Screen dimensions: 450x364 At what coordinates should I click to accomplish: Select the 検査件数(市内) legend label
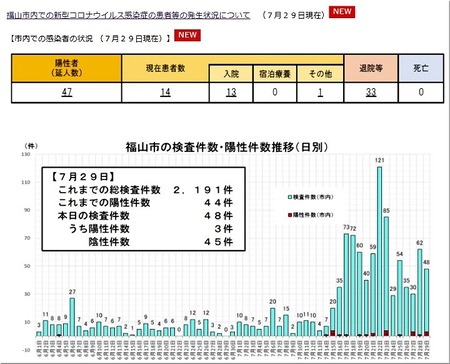point(313,197)
